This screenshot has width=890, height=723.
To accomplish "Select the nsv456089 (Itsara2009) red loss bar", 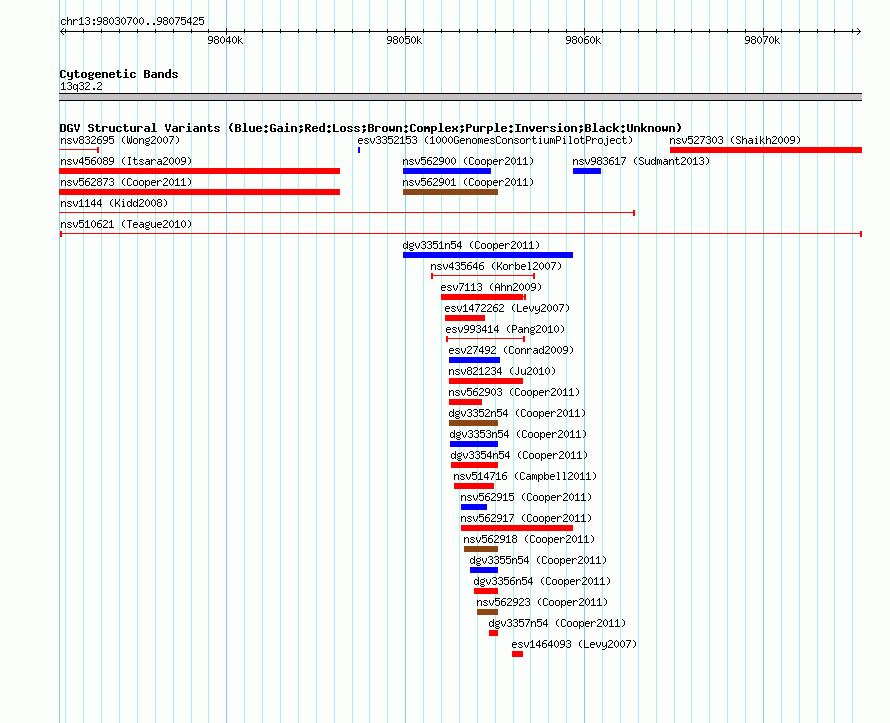I will tap(200, 171).
